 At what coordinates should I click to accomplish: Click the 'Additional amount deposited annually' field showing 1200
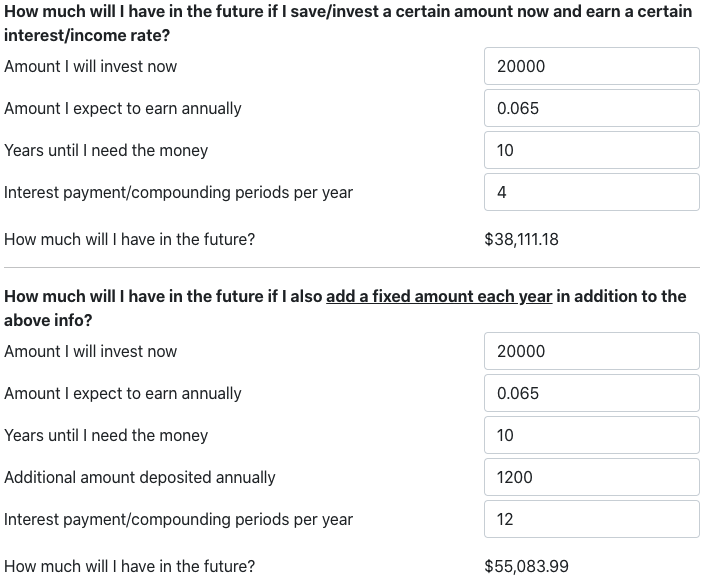pos(592,477)
